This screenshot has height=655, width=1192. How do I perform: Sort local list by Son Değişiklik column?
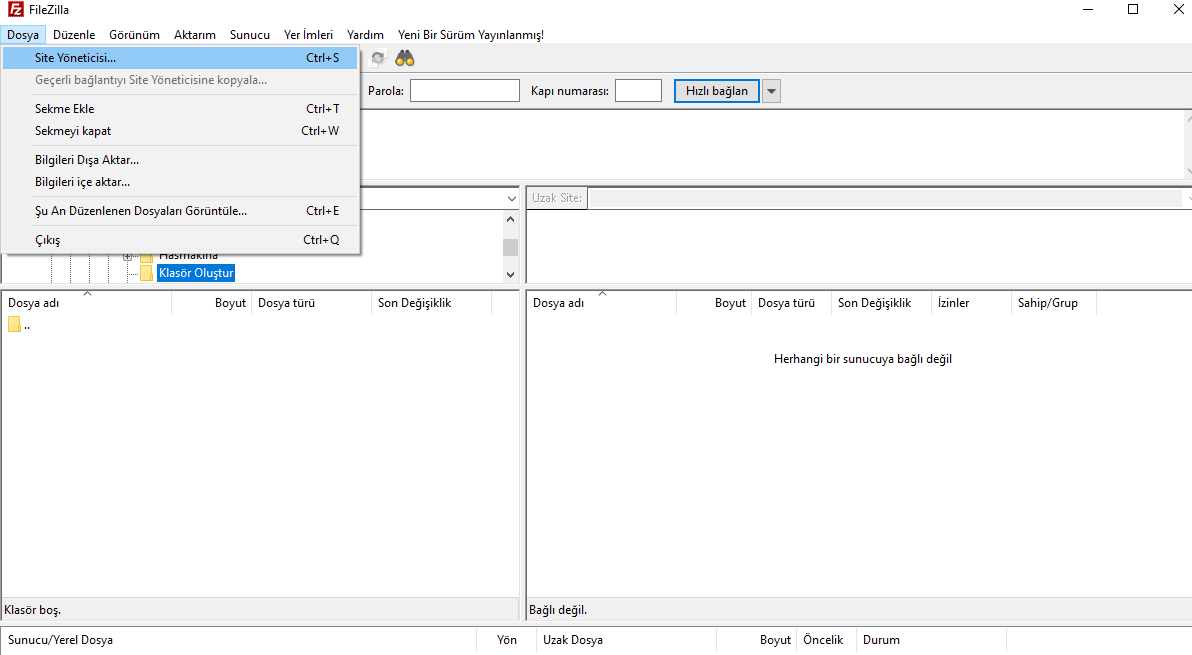[432, 302]
